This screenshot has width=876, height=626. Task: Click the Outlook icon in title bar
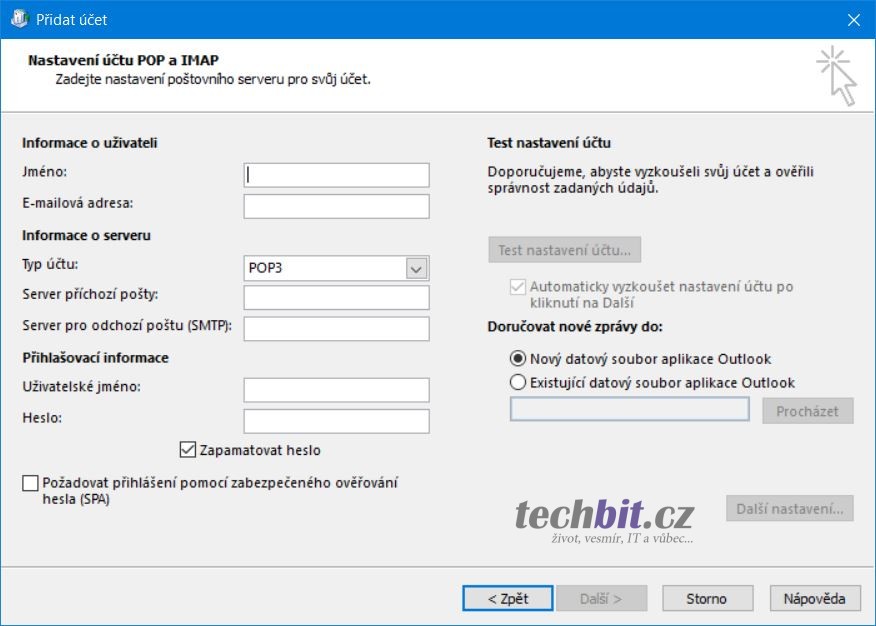(x=18, y=19)
